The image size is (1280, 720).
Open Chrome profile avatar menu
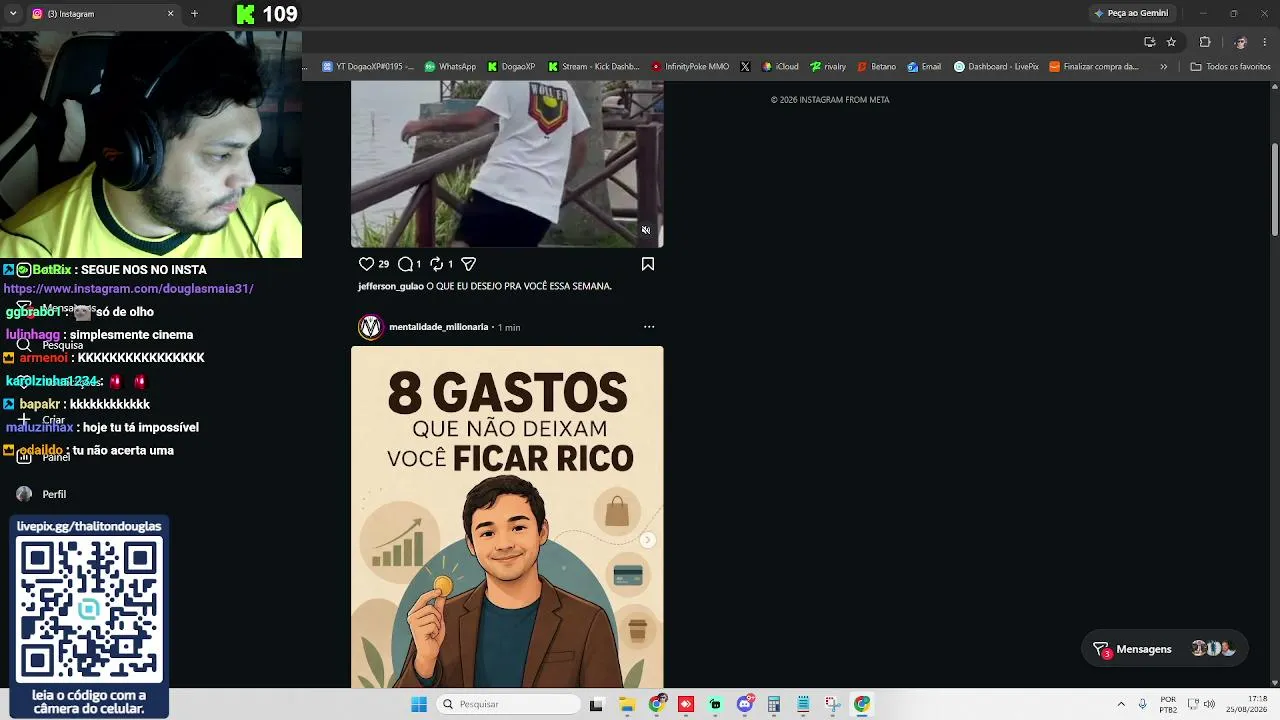(1240, 42)
